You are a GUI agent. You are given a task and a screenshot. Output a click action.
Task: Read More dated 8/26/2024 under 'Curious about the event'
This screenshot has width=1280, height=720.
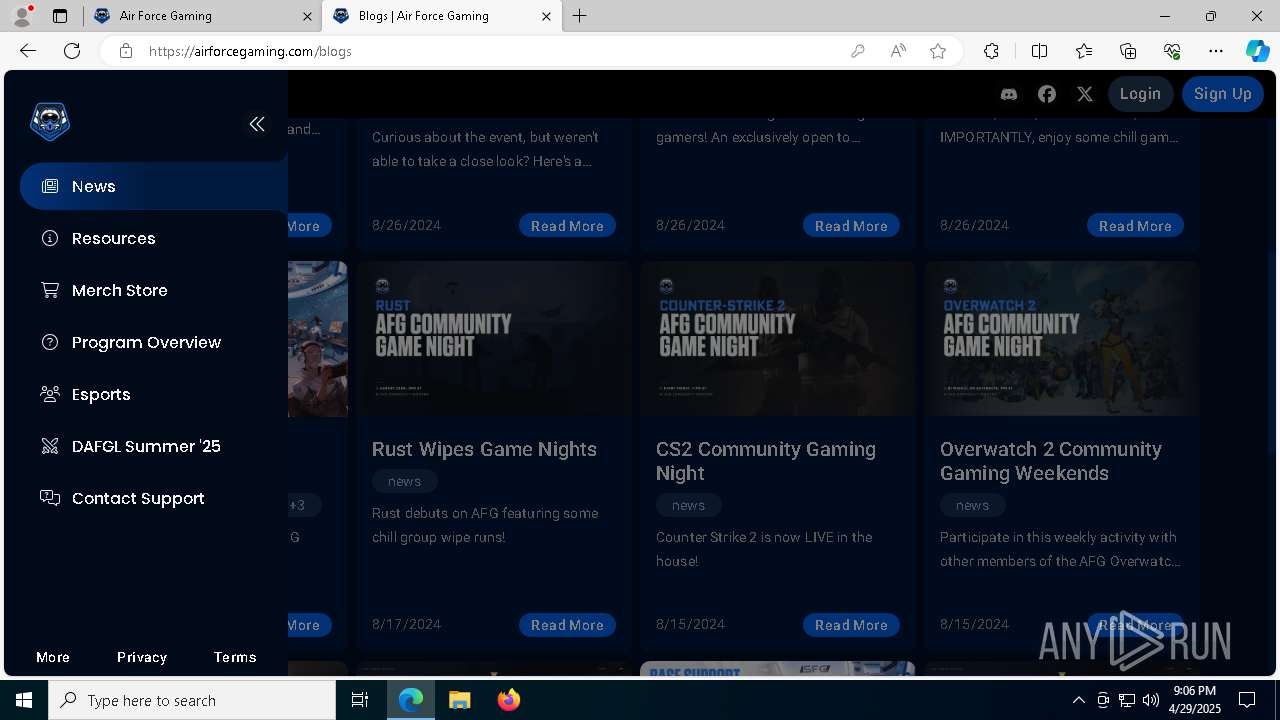567,226
